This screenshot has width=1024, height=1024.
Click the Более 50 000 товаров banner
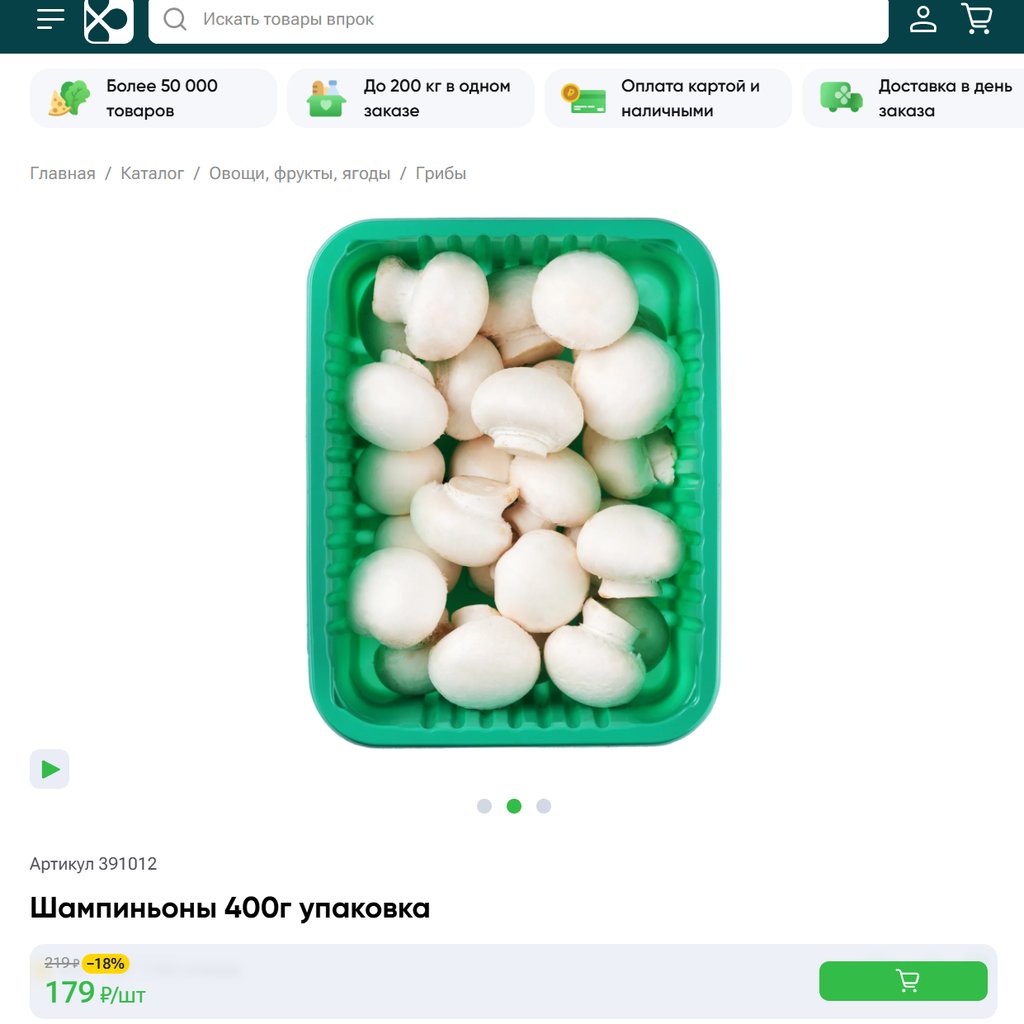[153, 98]
